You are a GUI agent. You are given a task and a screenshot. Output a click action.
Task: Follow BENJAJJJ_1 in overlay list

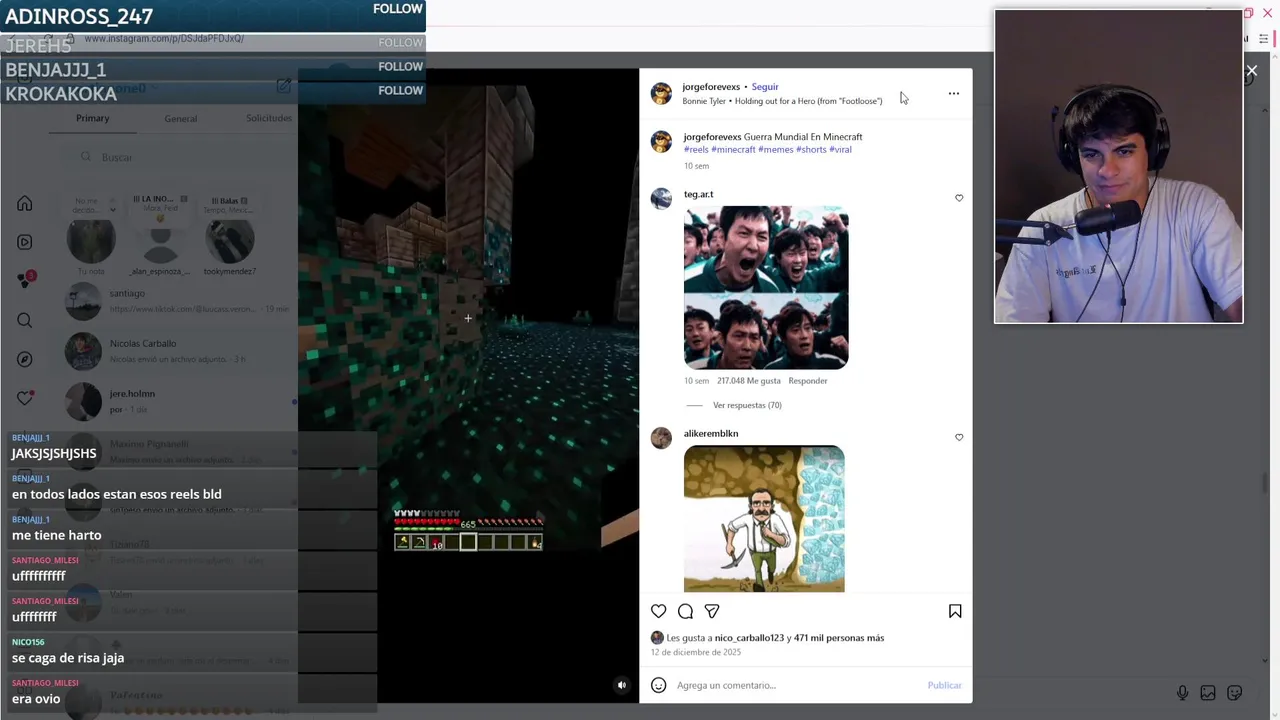click(400, 67)
